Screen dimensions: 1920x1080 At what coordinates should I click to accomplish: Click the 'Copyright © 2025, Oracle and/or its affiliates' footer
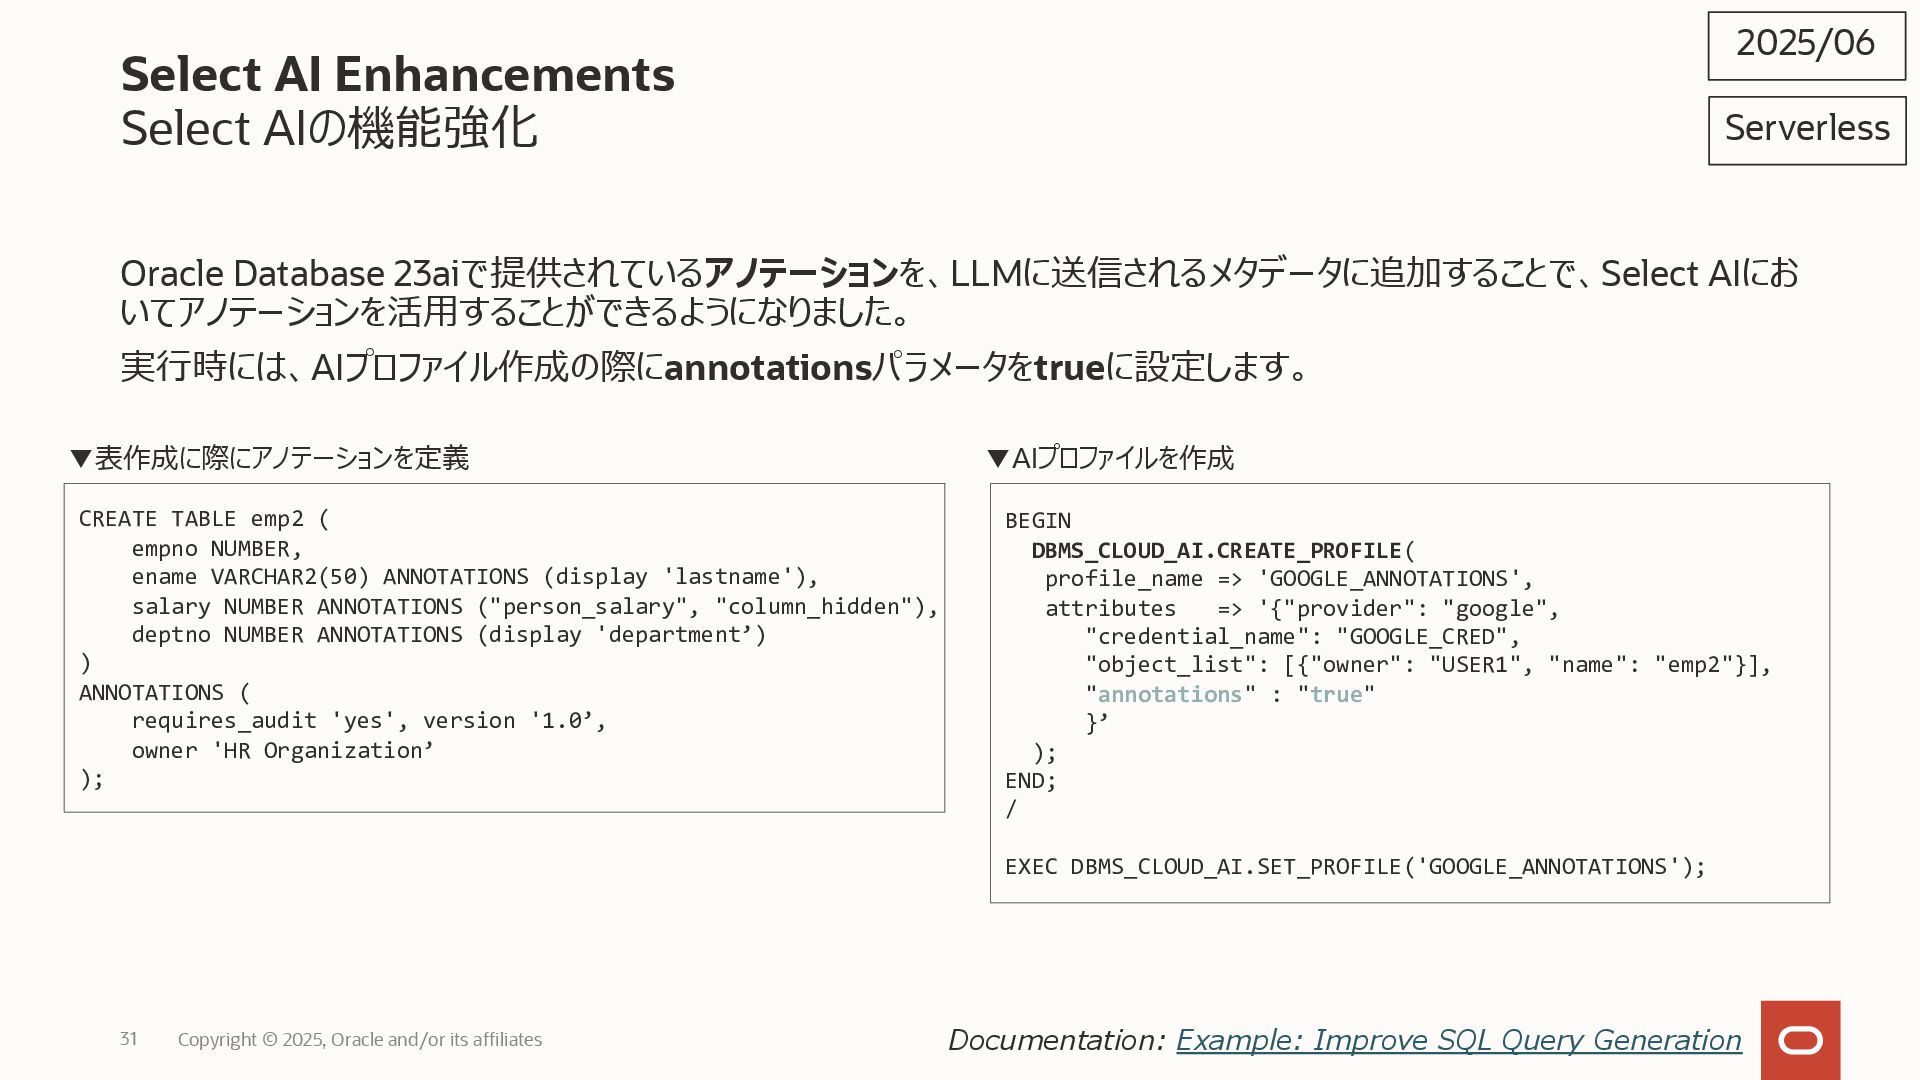[x=360, y=1040]
